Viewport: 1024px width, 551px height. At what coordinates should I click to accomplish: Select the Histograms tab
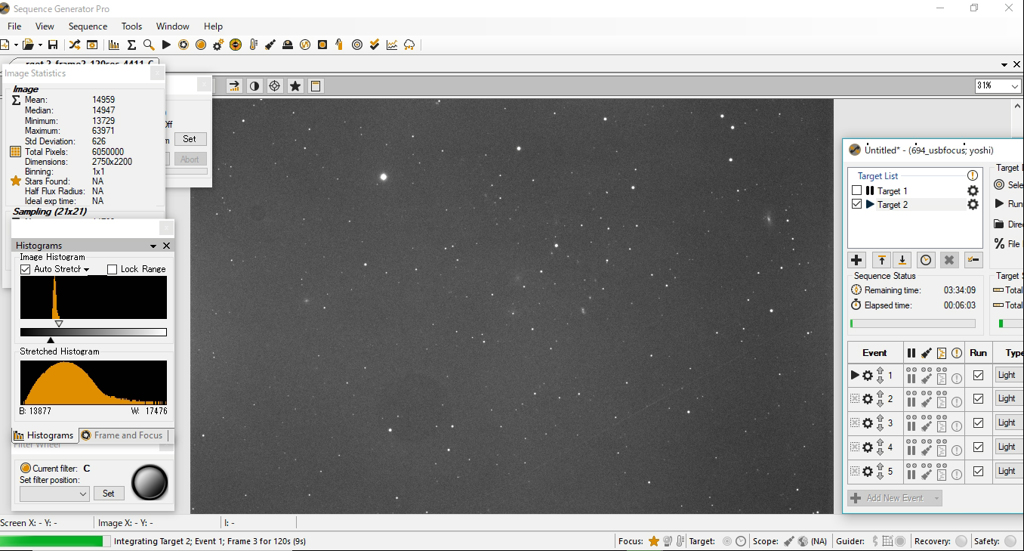coord(44,435)
